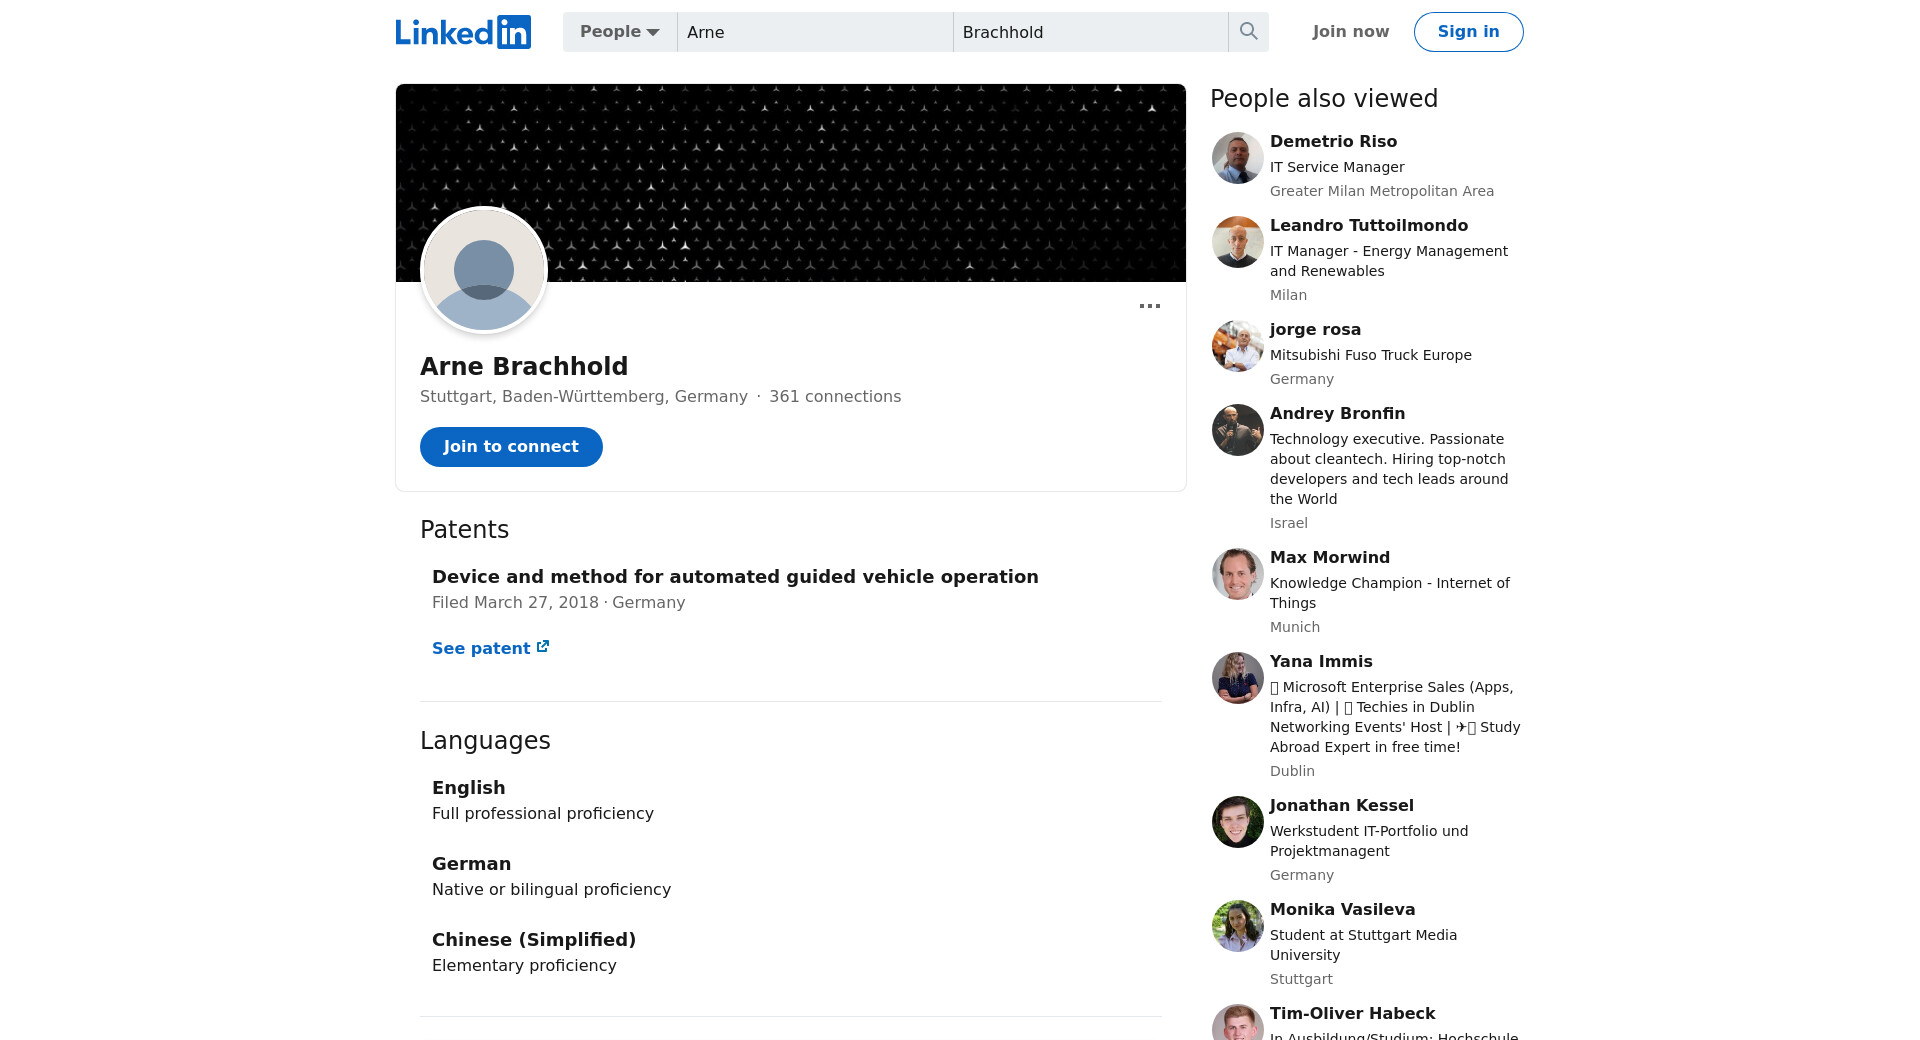The height and width of the screenshot is (1040, 1920).
Task: Open Demetrio Riso's profile photo
Action: click(1237, 158)
